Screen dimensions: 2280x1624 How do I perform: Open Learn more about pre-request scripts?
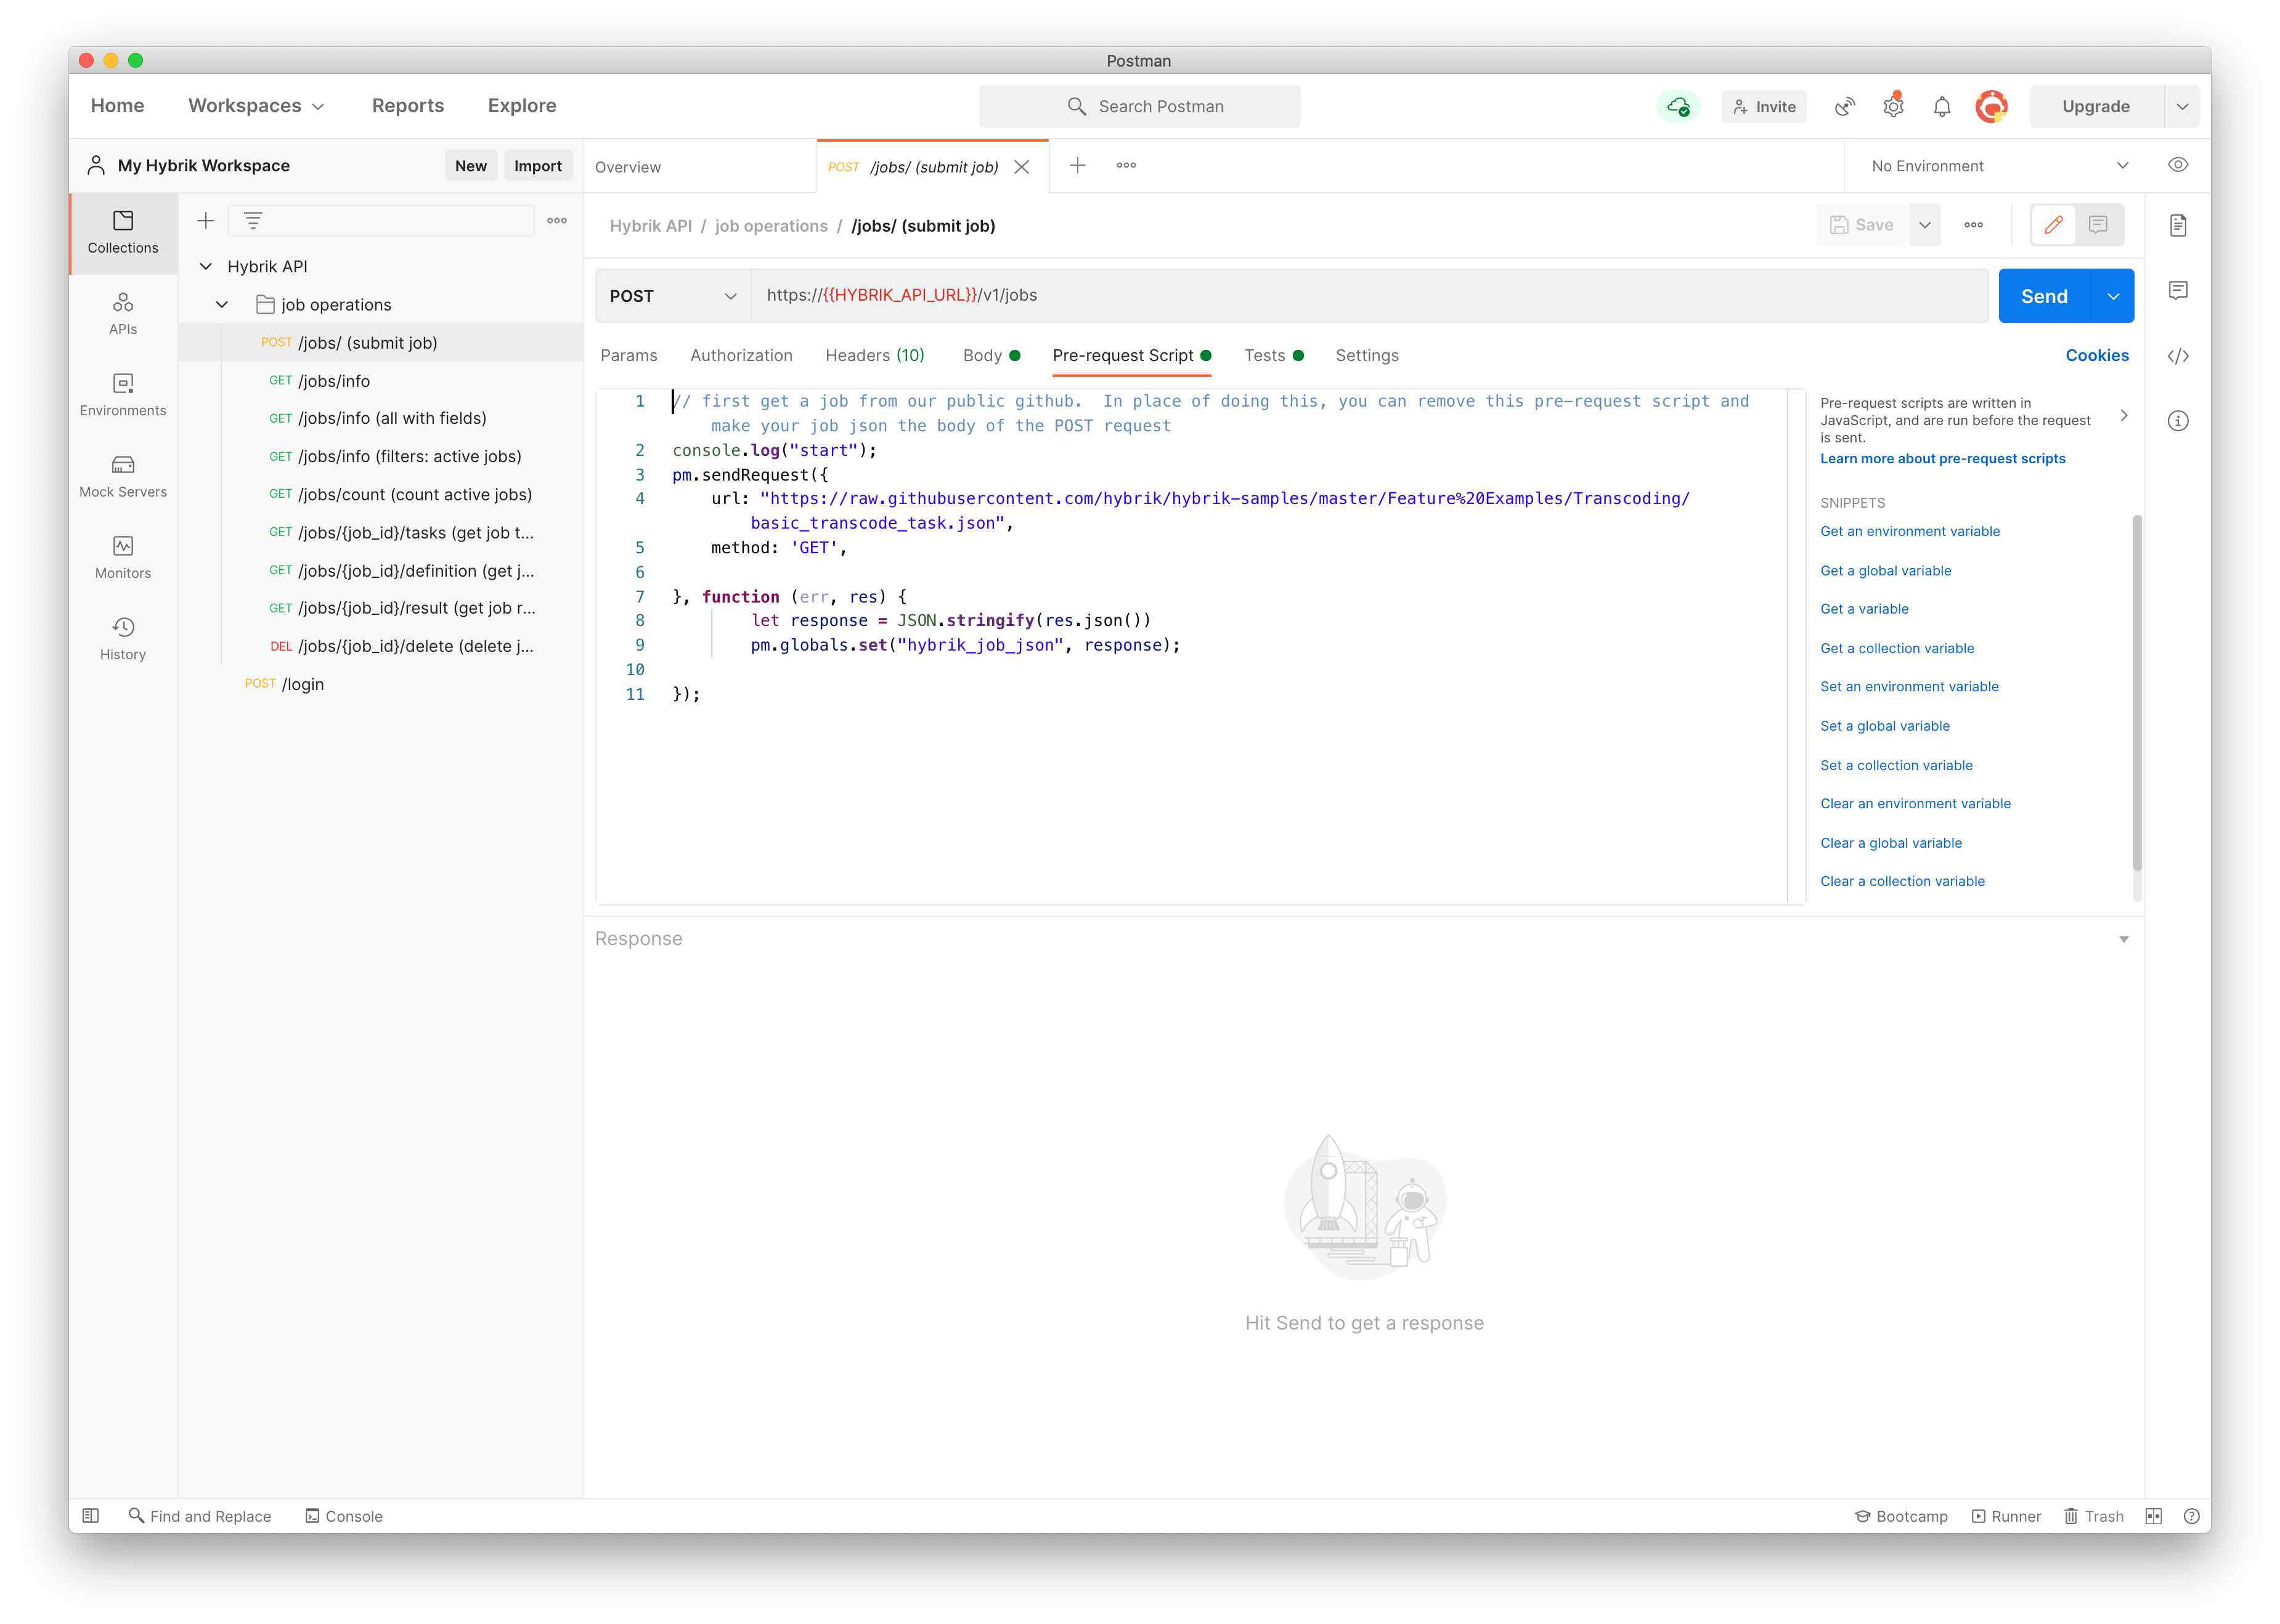[x=1942, y=458]
